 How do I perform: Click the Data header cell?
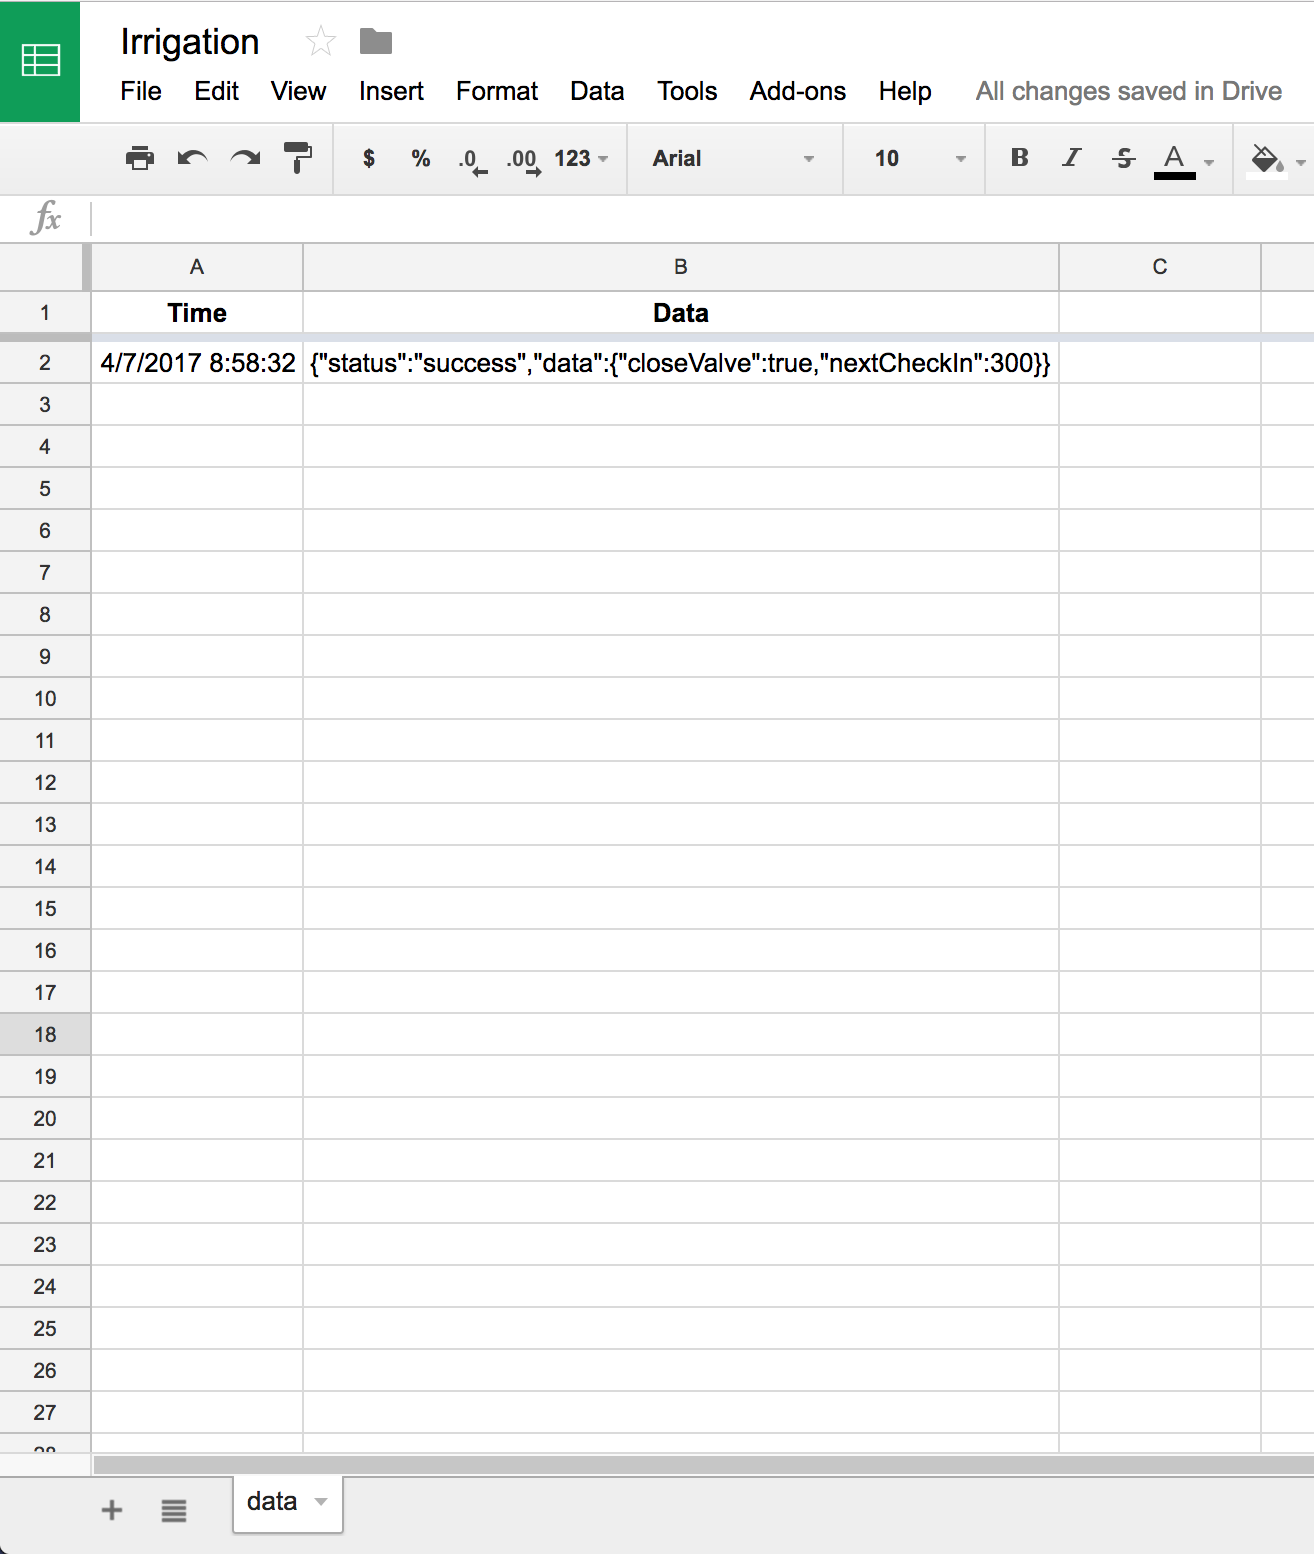(x=681, y=313)
